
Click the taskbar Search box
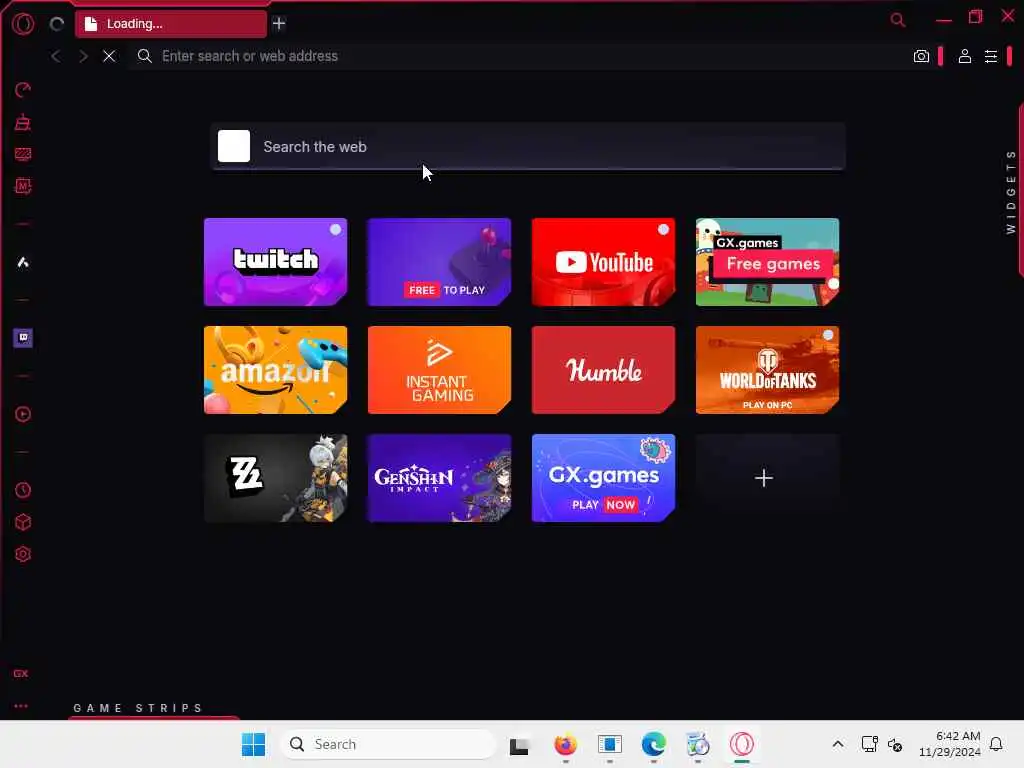pyautogui.click(x=388, y=744)
